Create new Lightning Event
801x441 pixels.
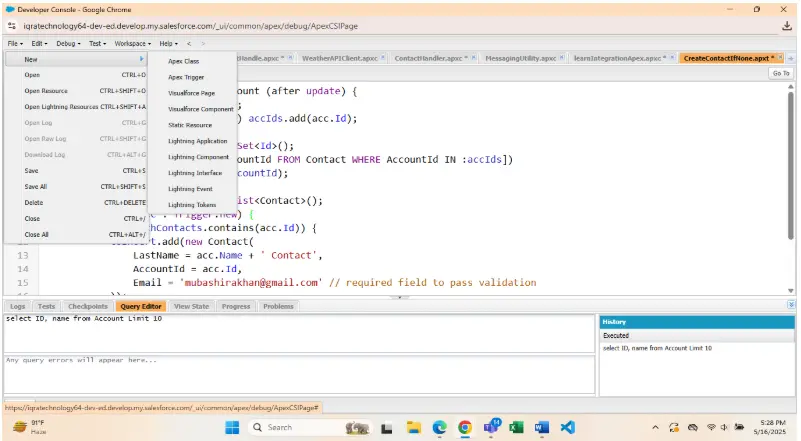coord(193,189)
